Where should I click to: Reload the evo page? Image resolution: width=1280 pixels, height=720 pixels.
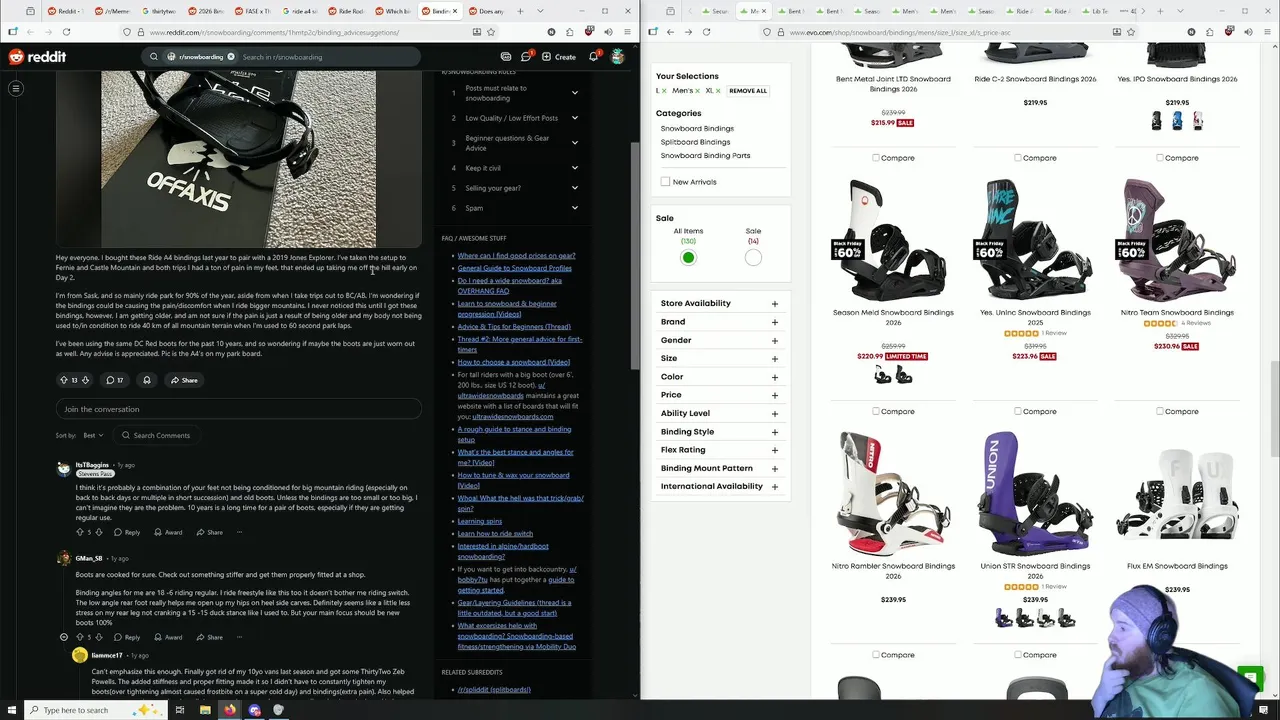pyautogui.click(x=706, y=32)
